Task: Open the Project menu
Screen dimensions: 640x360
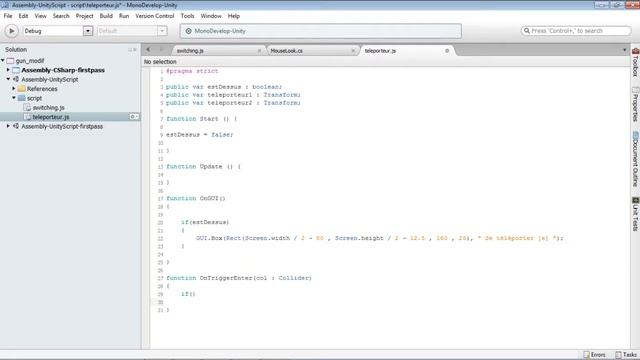Action: (x=84, y=16)
